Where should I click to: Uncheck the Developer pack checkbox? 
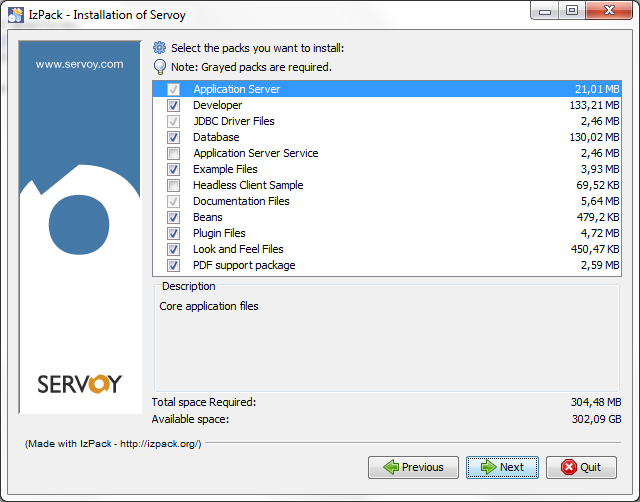173,105
